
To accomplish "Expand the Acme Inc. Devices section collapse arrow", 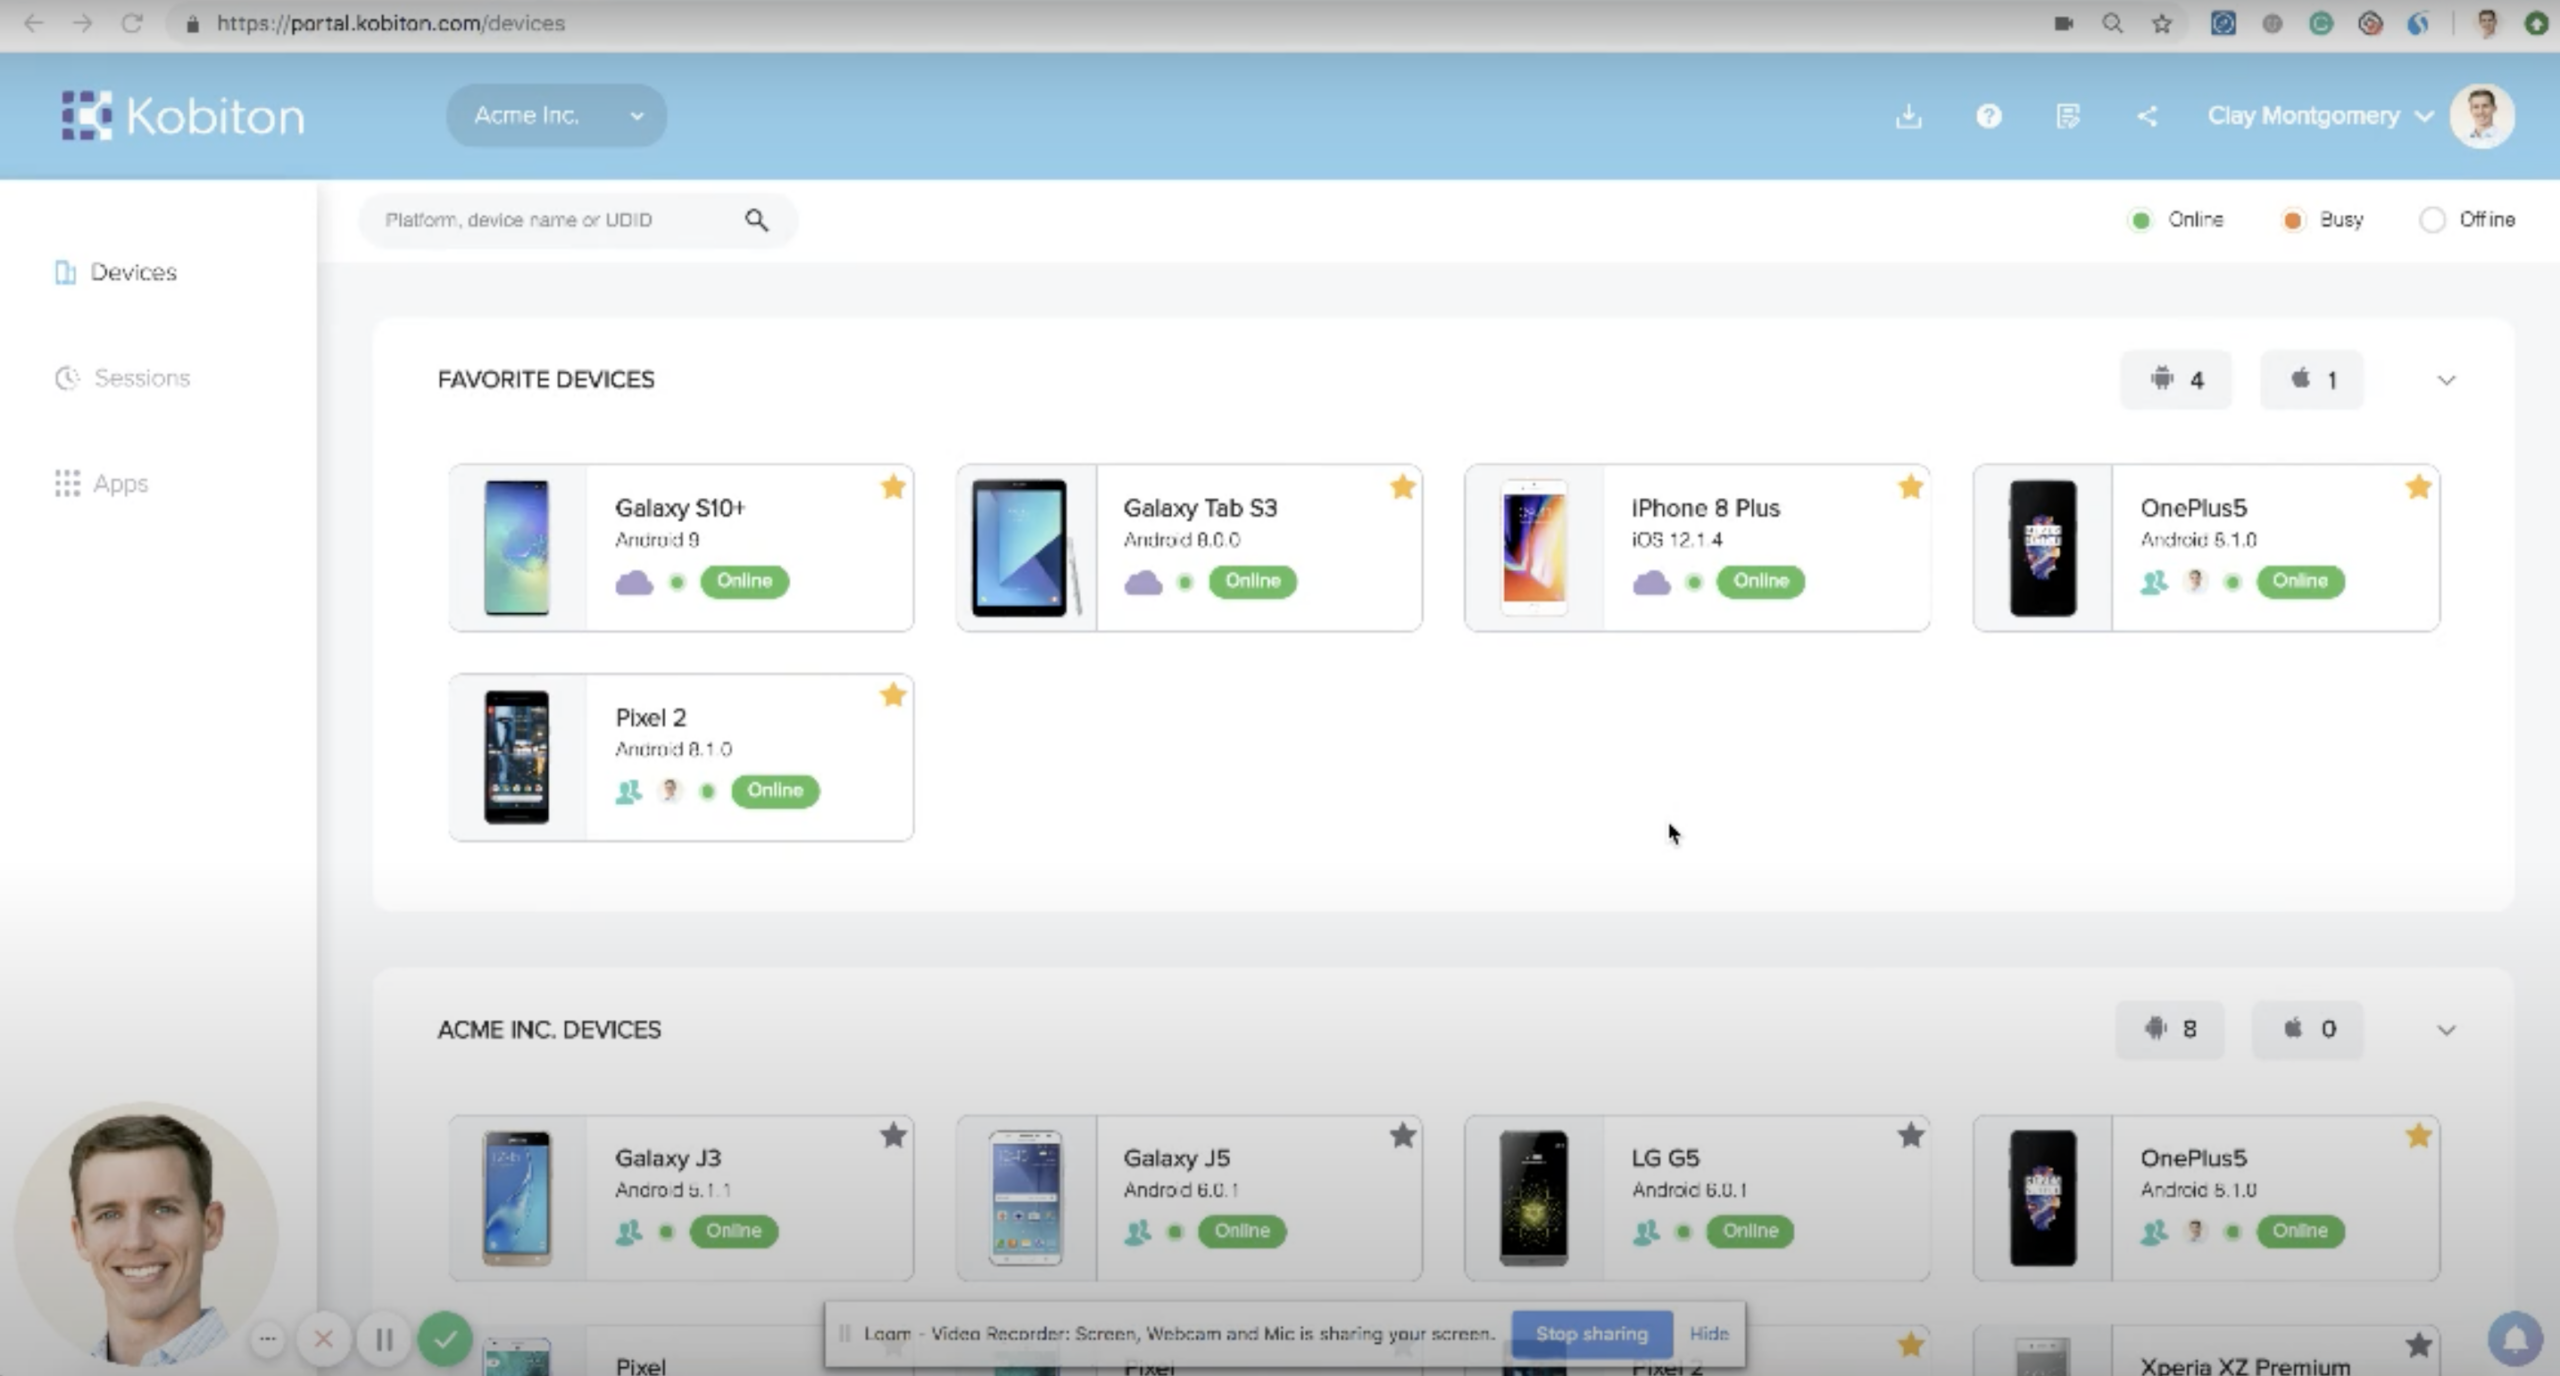I will coord(2445,1029).
